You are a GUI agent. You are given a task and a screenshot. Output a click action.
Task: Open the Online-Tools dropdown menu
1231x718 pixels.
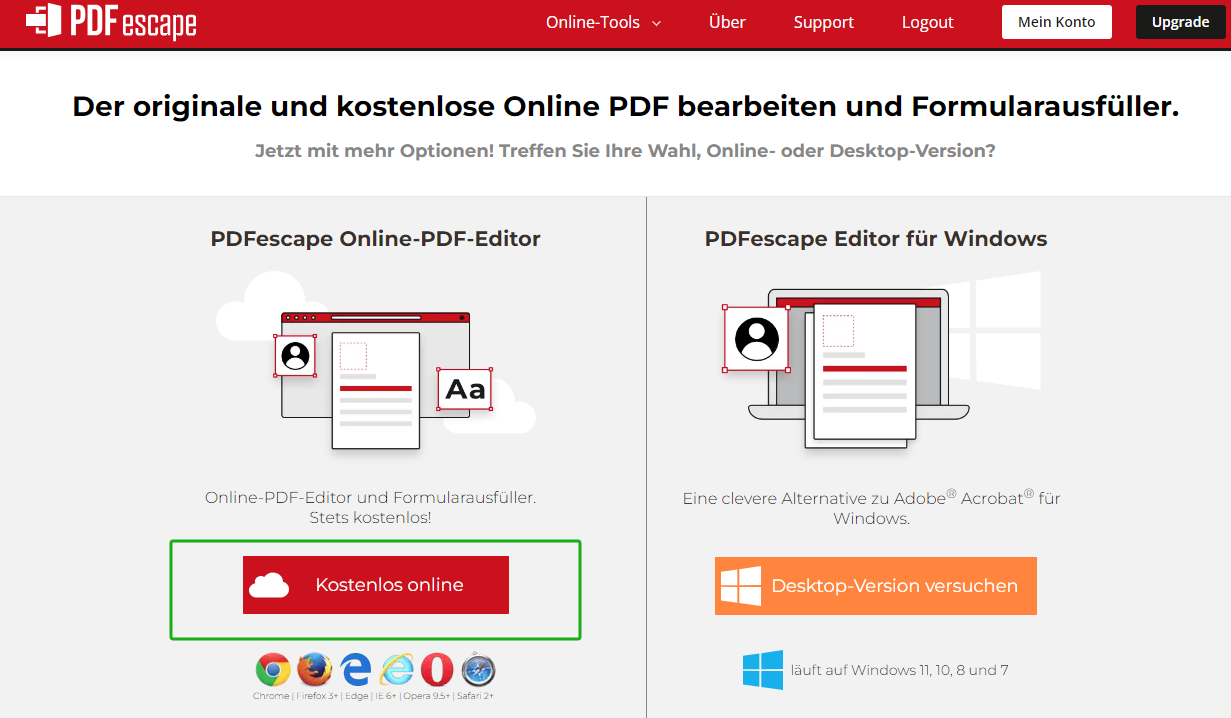click(603, 22)
